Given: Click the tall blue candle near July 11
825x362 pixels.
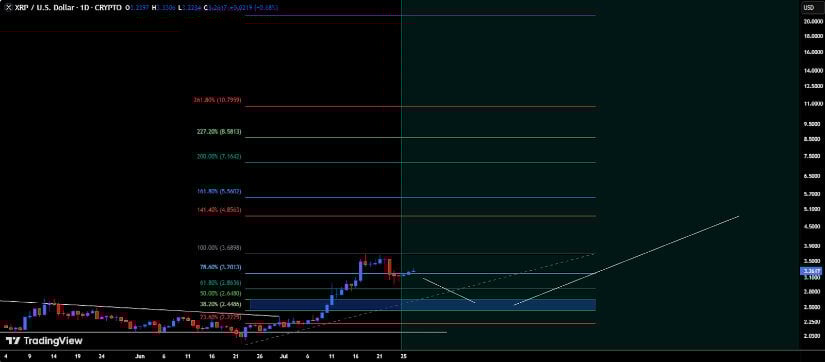Looking at the screenshot, I should [x=331, y=299].
